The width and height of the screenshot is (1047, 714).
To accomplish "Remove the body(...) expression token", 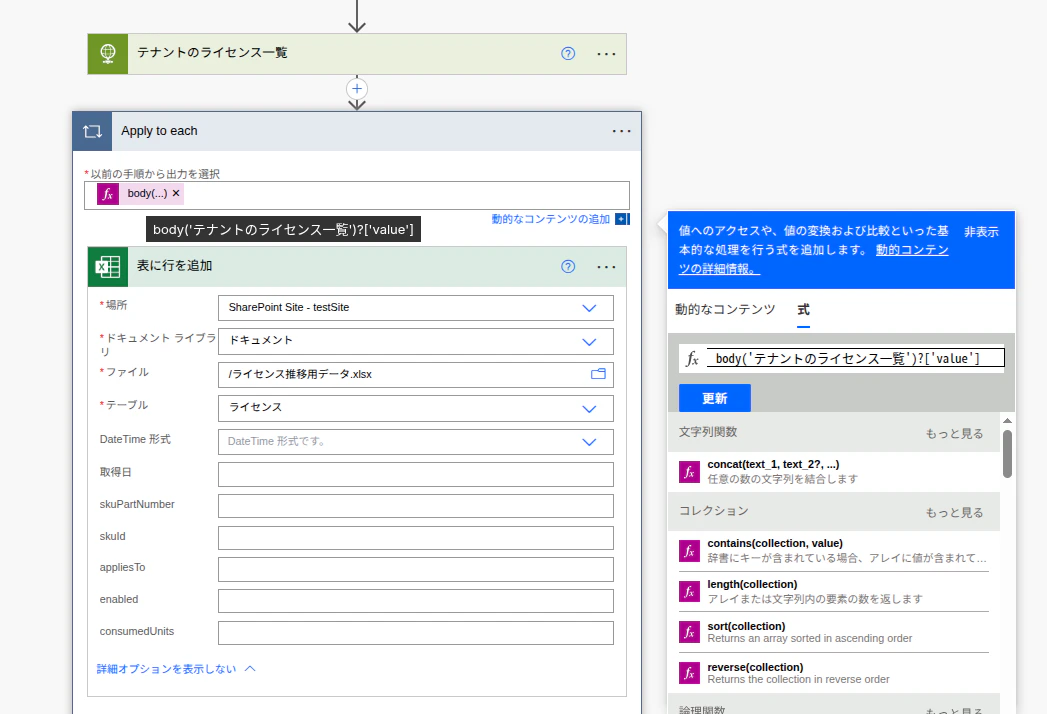I will click(176, 193).
